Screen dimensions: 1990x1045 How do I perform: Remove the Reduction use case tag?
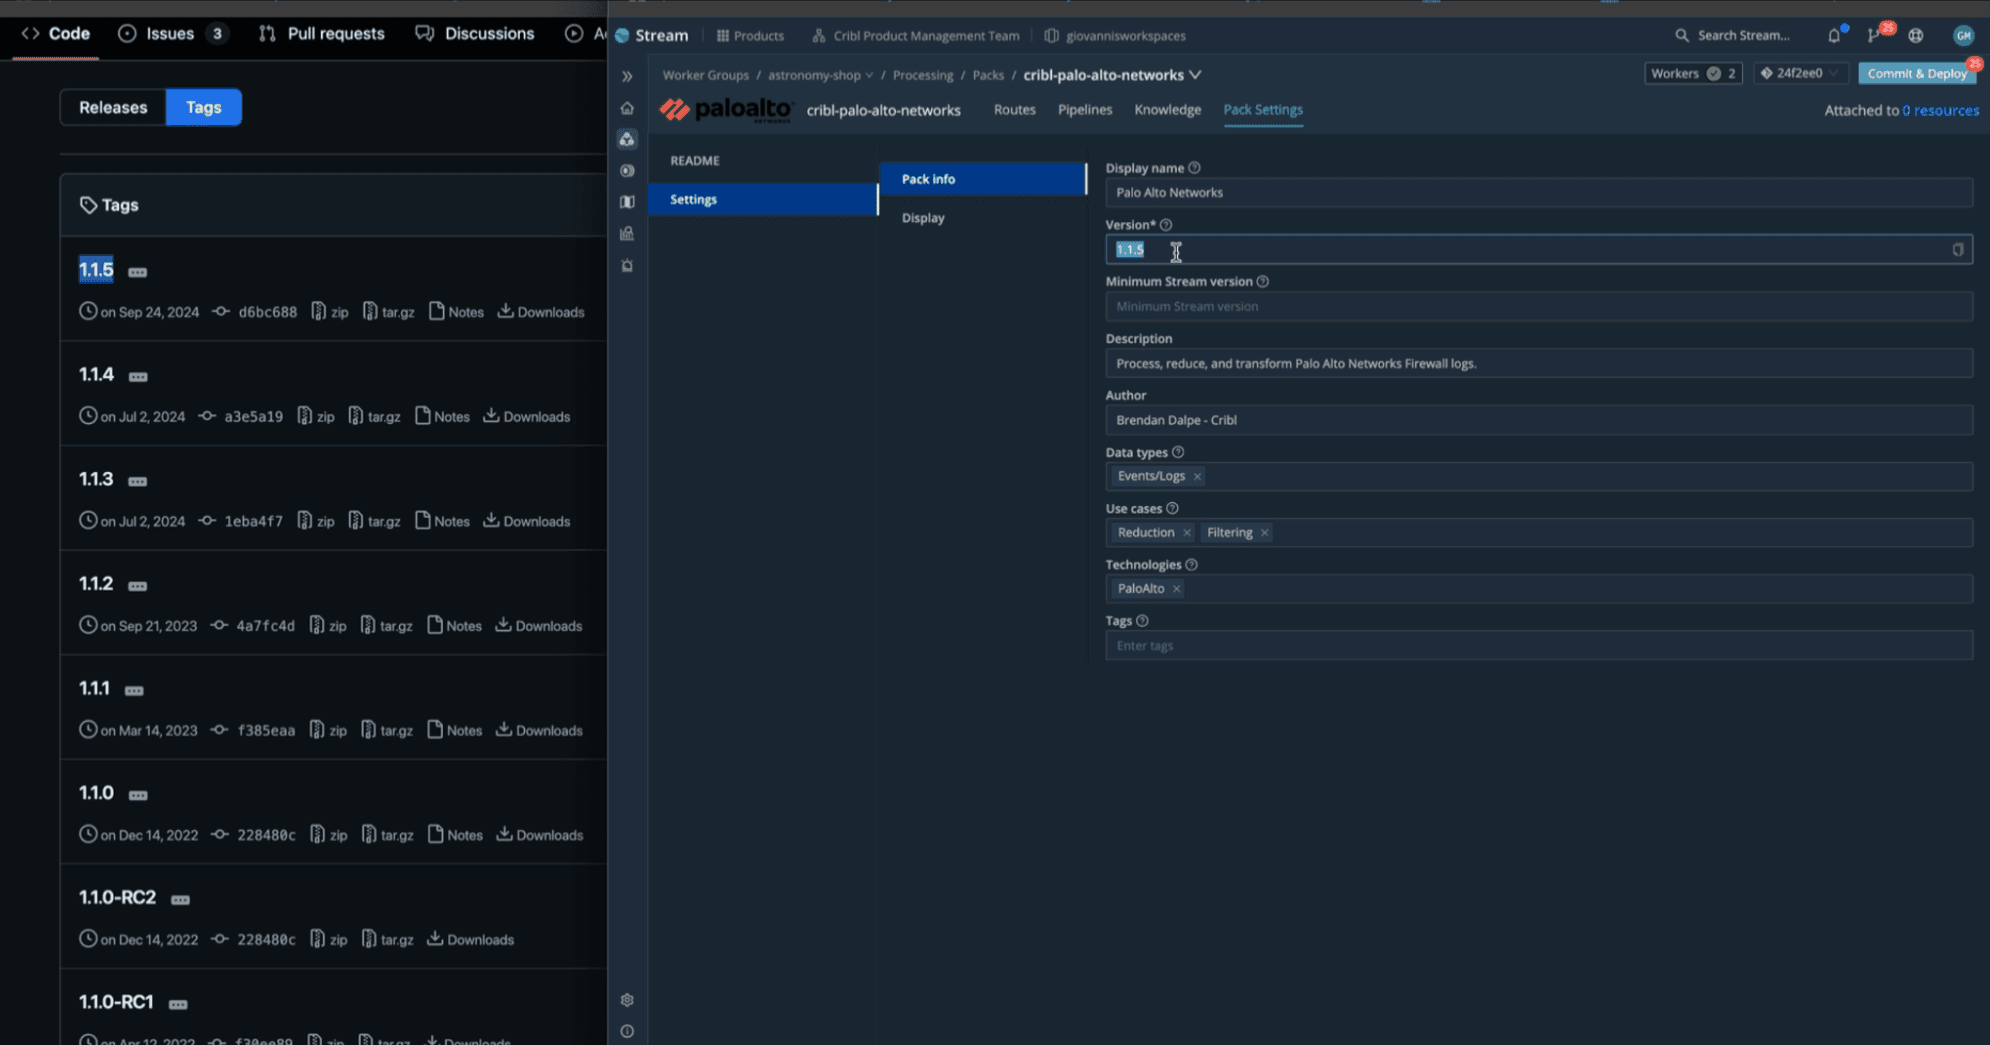click(1187, 533)
